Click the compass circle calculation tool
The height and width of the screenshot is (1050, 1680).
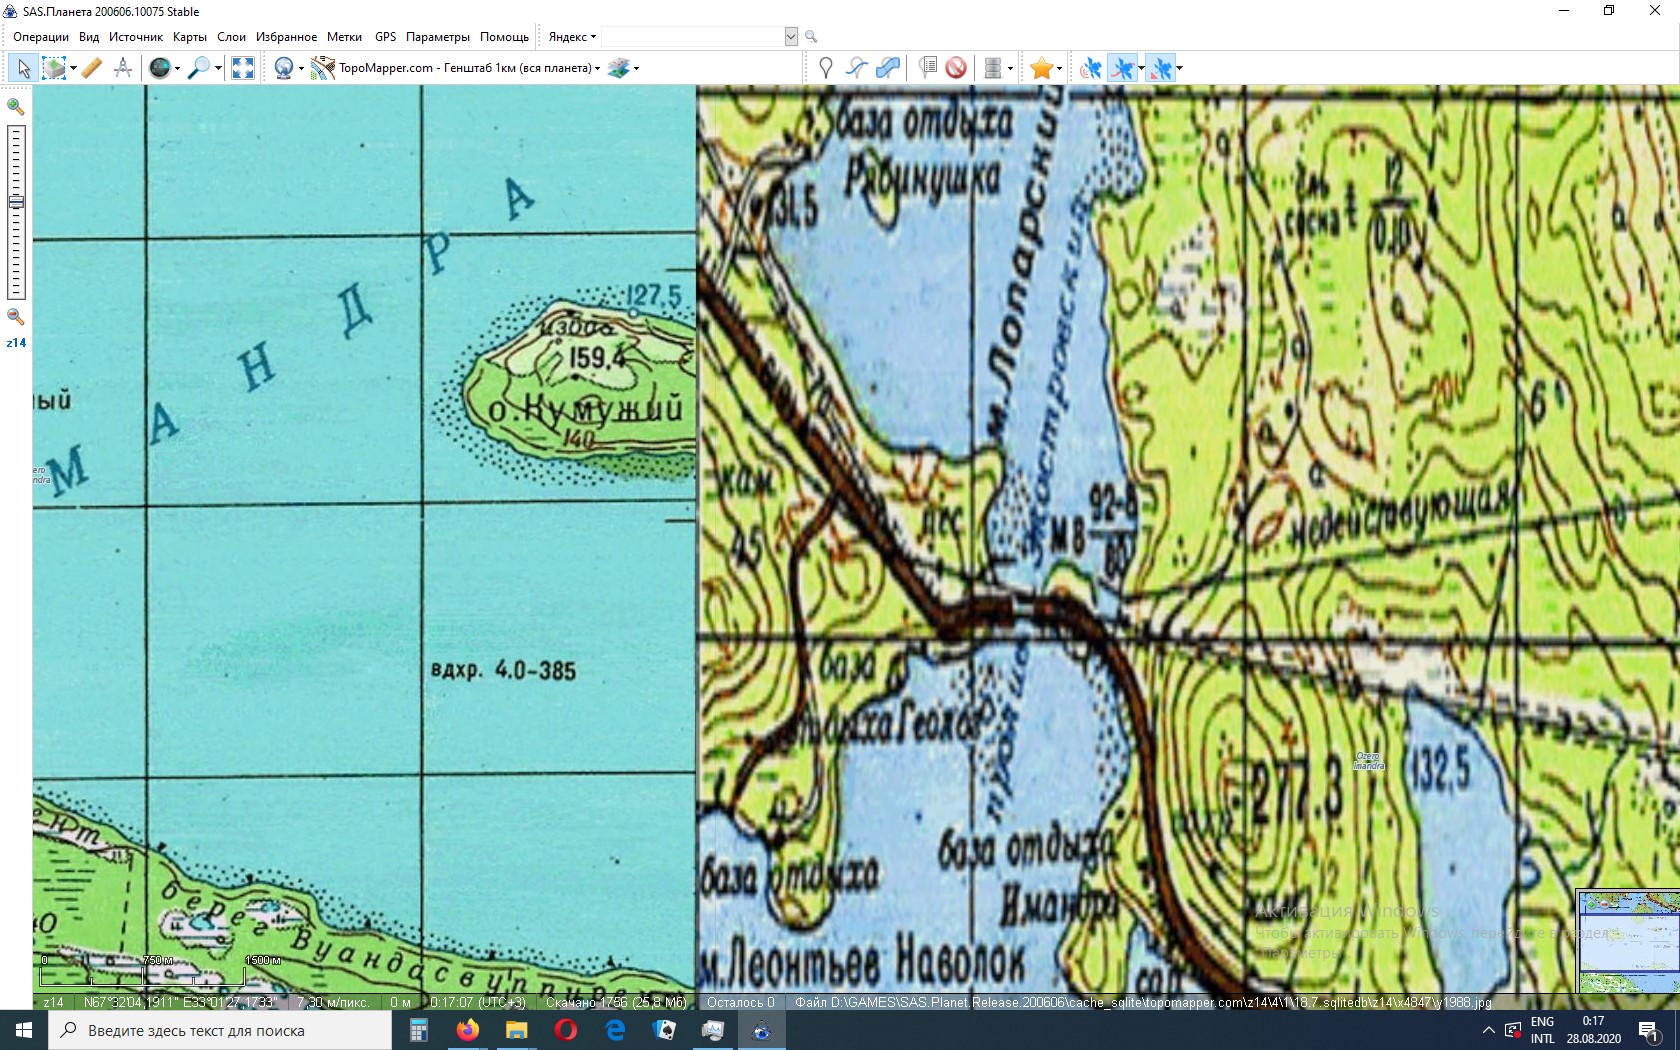point(123,68)
